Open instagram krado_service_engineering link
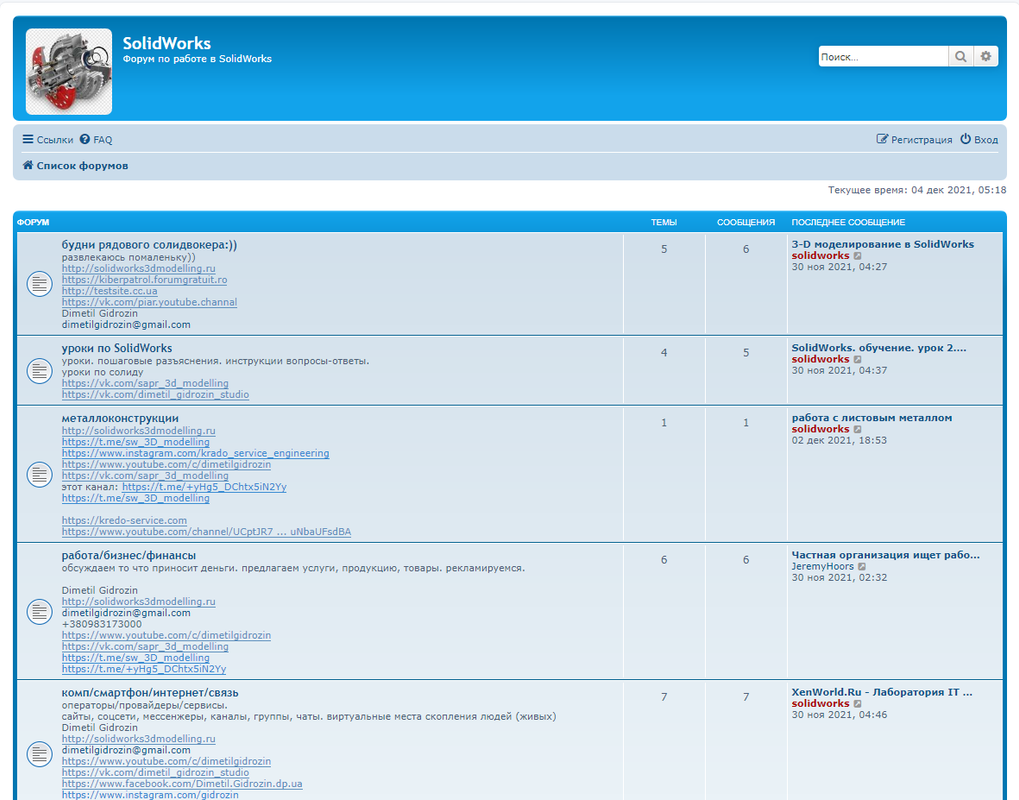Screen dimensions: 1019x800 point(196,454)
